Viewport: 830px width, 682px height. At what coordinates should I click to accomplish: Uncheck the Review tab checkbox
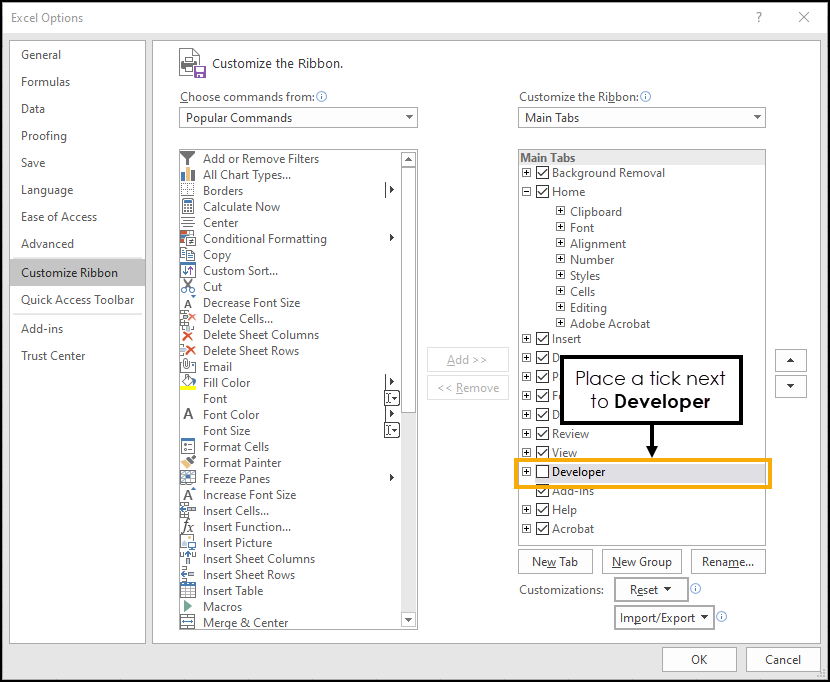click(543, 434)
